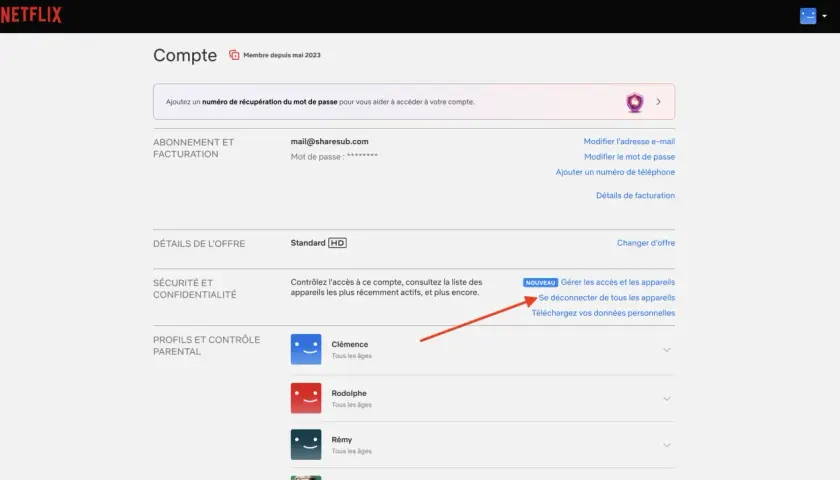Click Modifier le mot de passe link

click(629, 157)
